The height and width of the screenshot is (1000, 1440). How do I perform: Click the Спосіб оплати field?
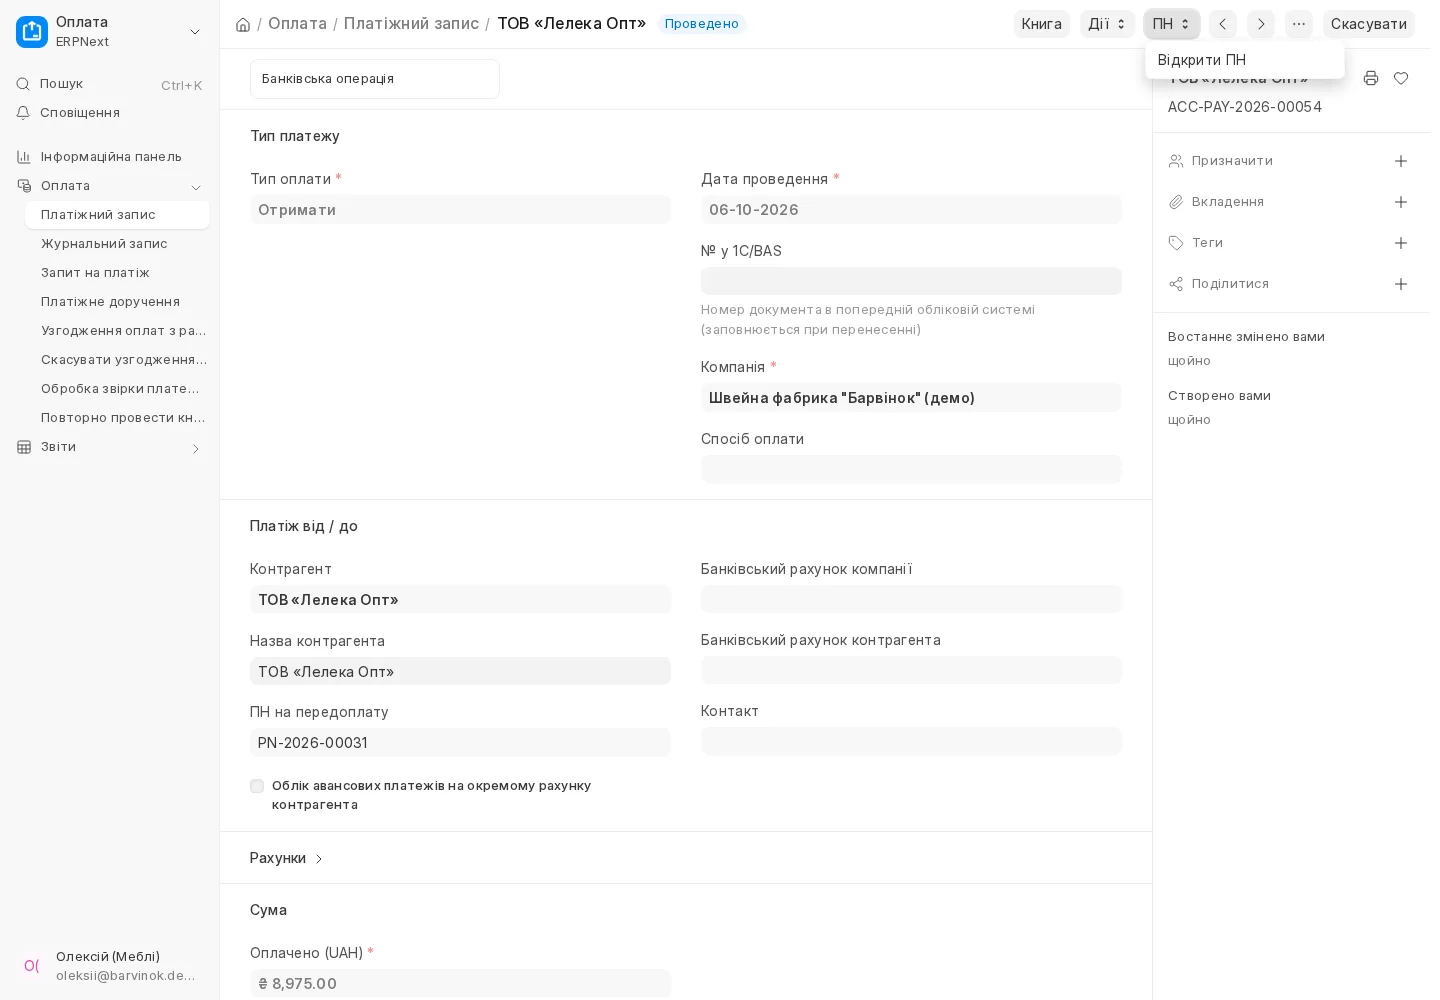click(911, 469)
